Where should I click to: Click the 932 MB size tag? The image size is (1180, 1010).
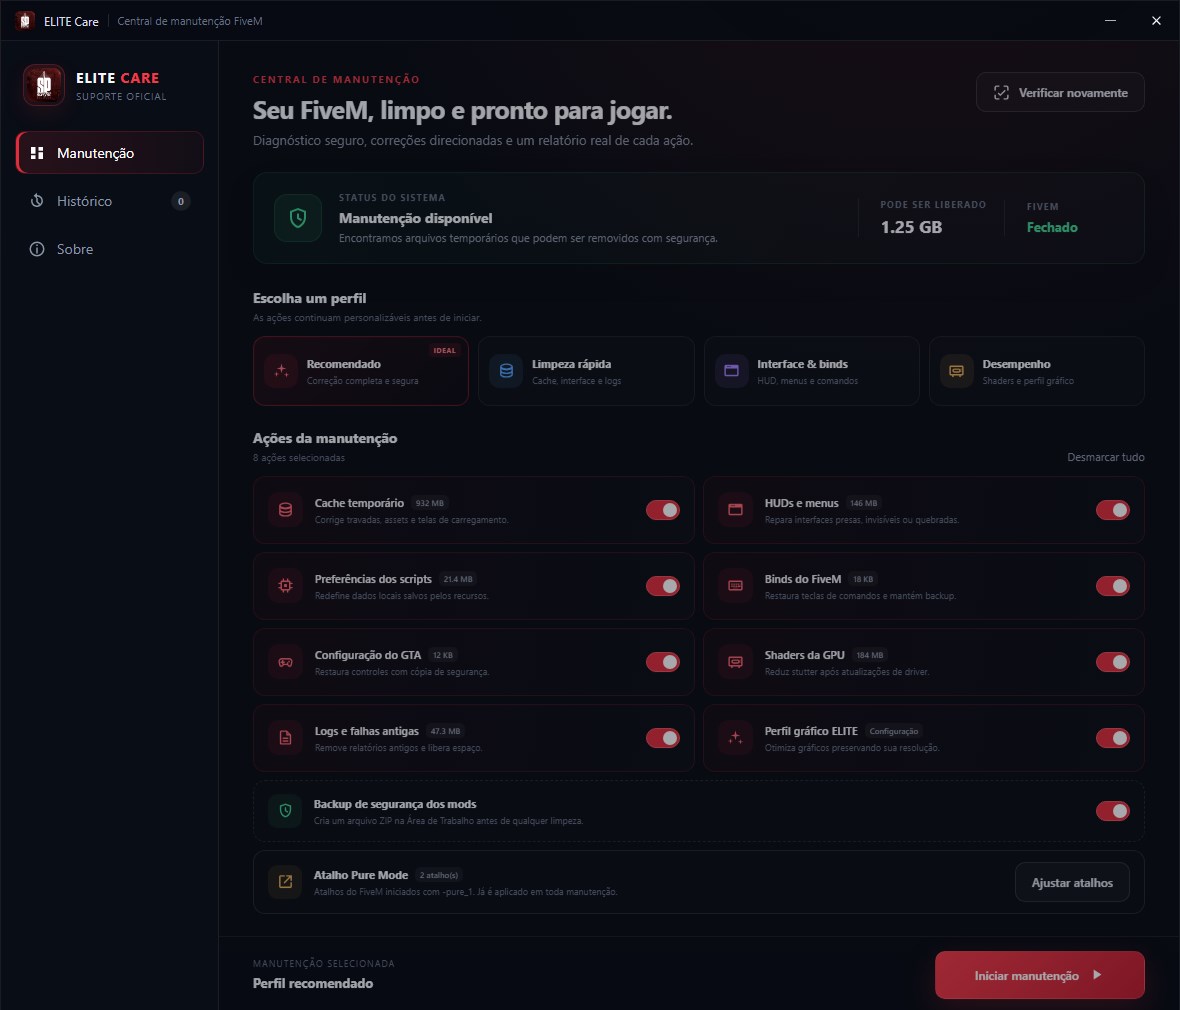[x=430, y=503]
